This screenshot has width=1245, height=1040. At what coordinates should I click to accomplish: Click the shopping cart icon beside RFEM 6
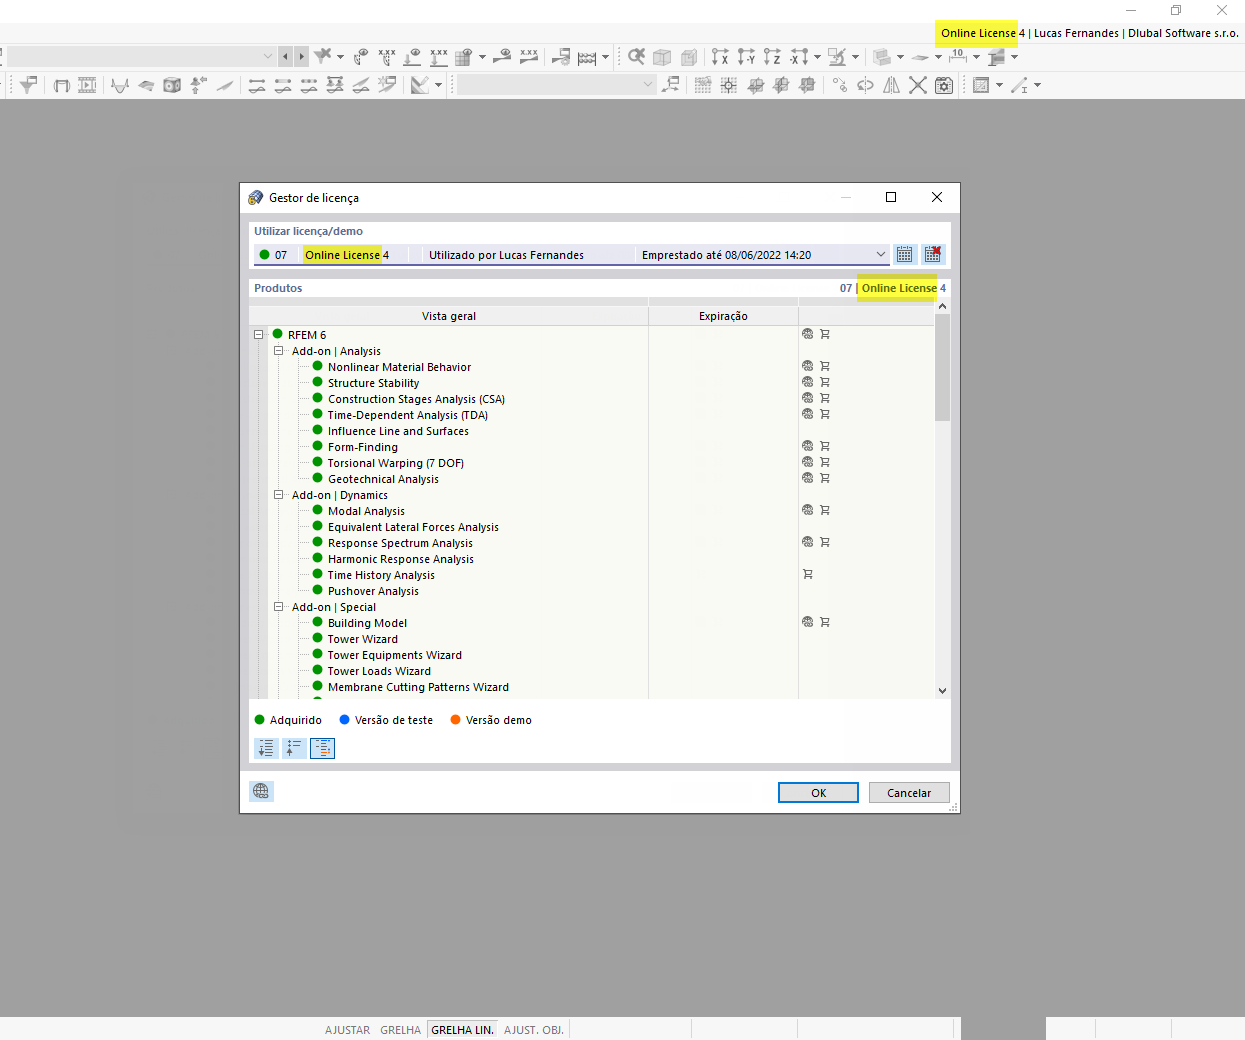tap(824, 334)
